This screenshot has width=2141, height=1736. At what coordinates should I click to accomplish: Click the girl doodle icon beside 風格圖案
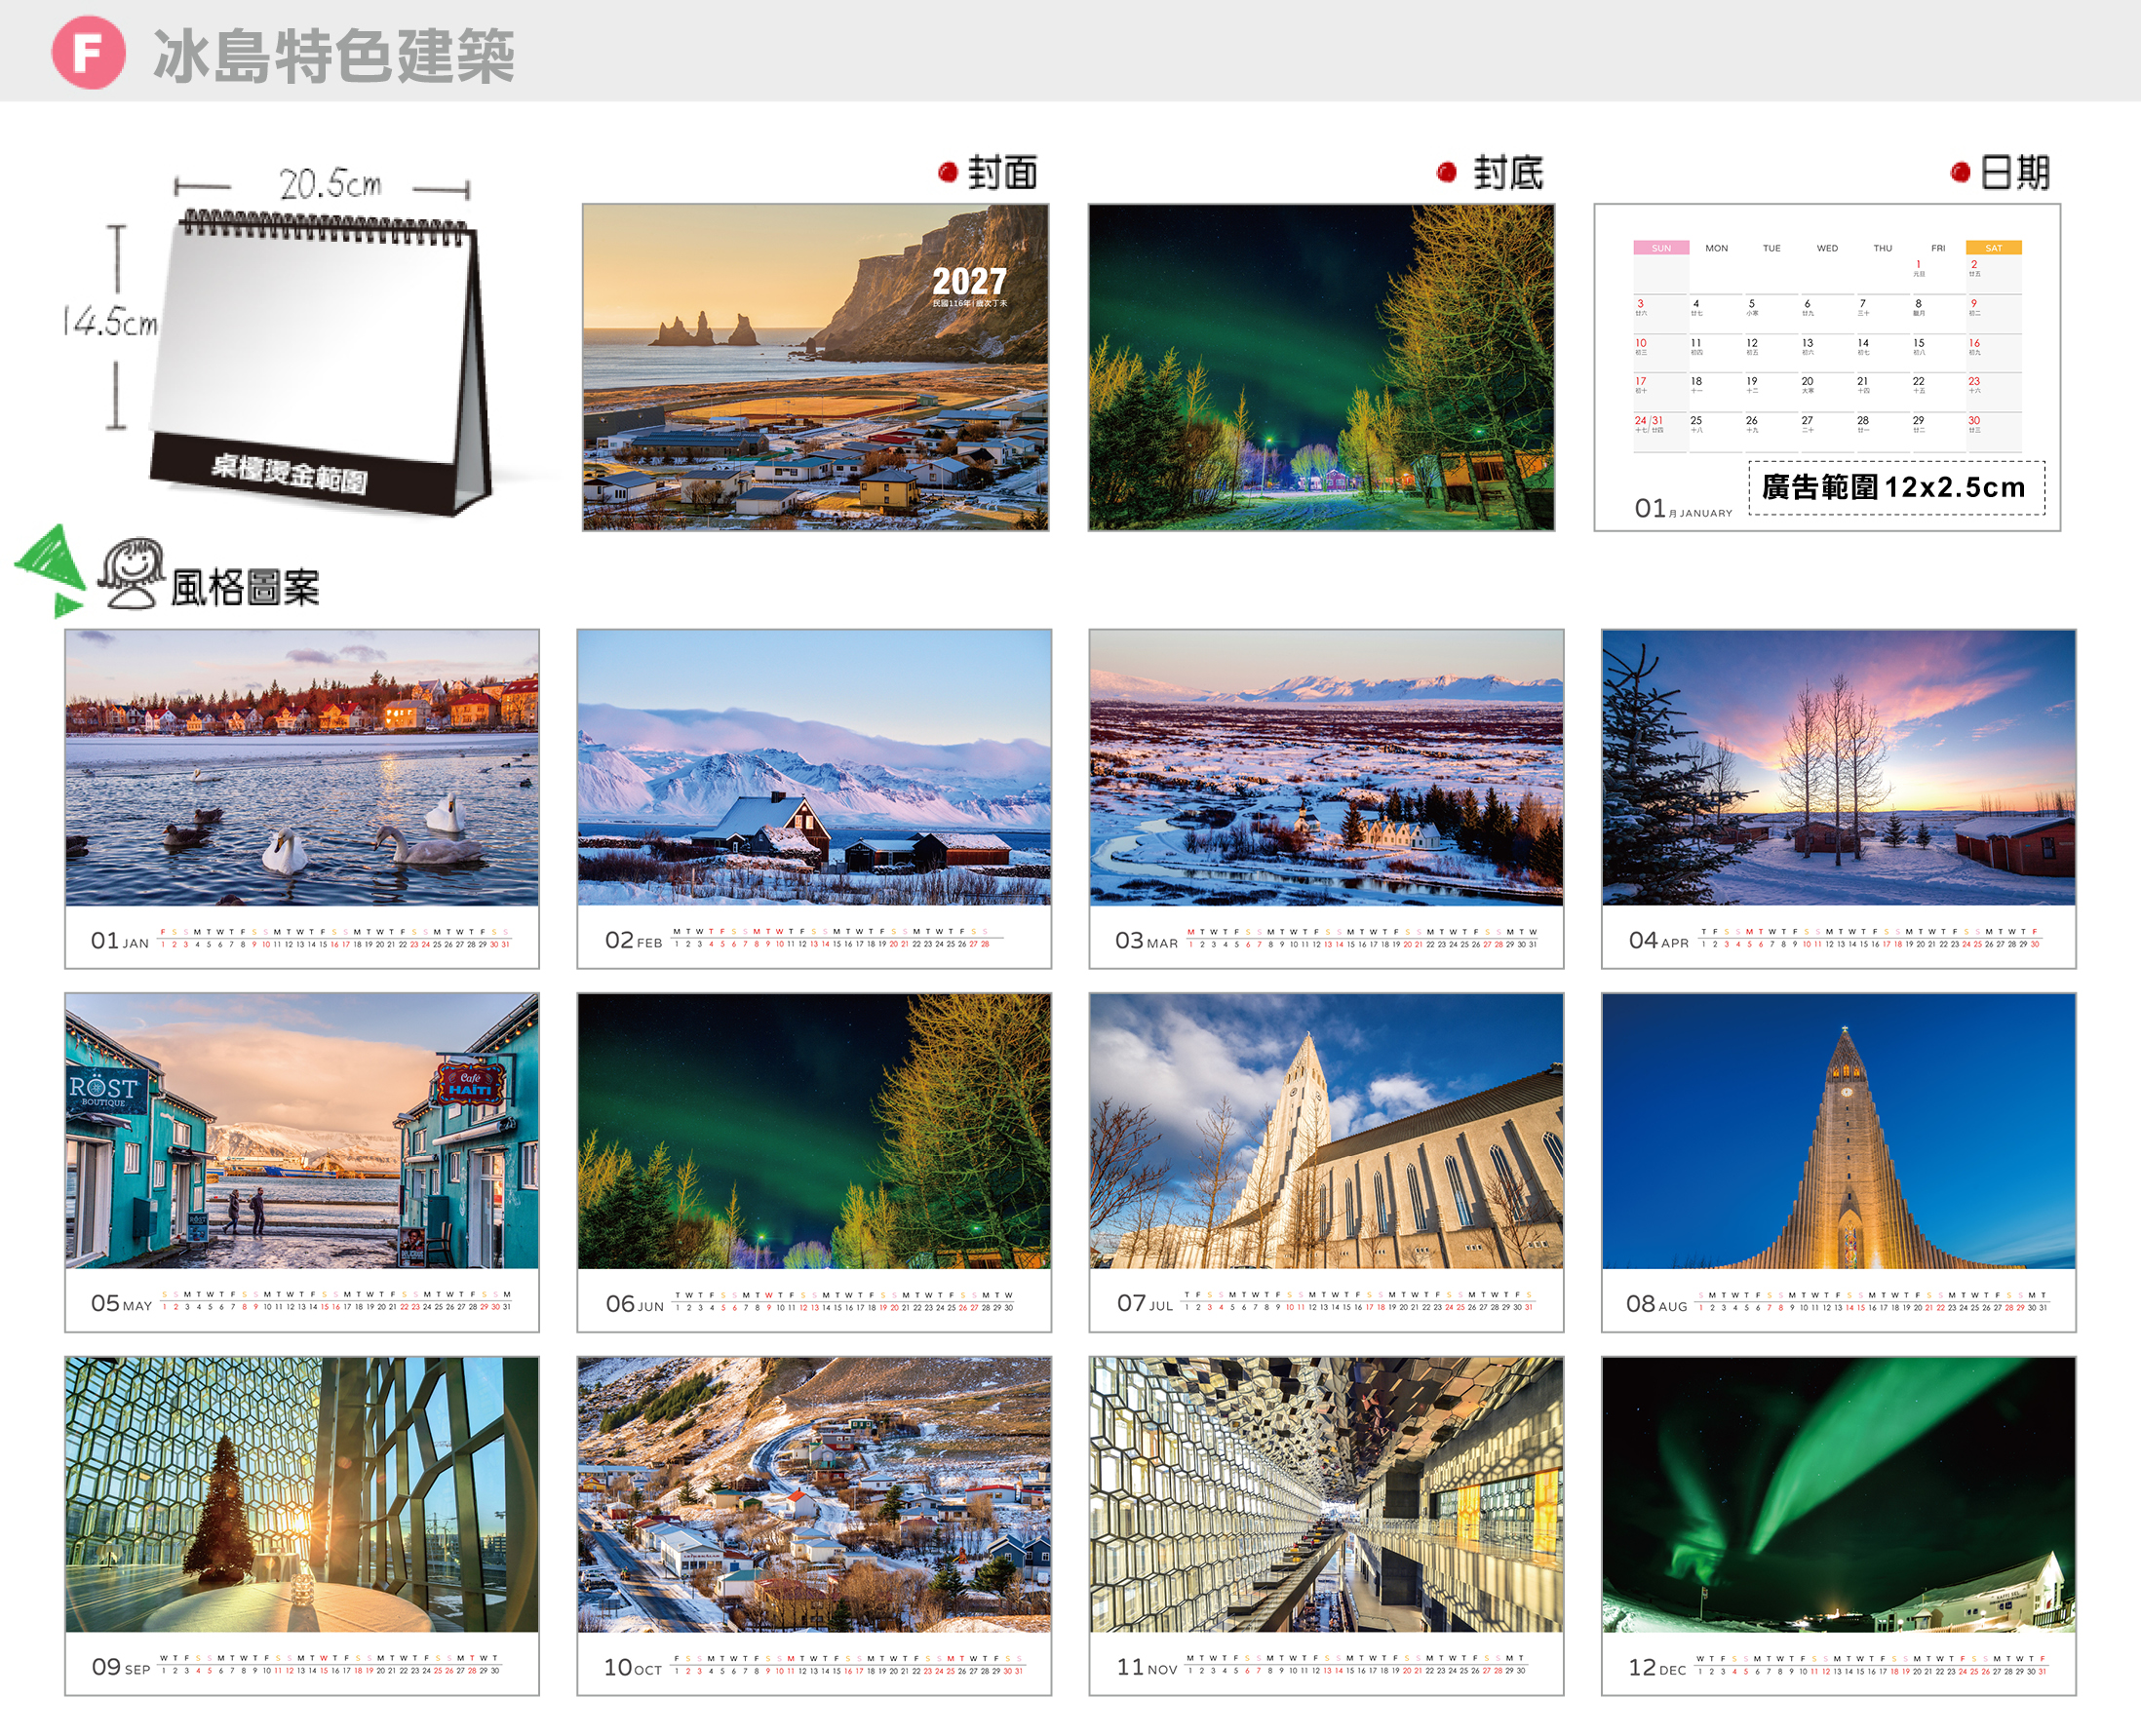point(131,573)
